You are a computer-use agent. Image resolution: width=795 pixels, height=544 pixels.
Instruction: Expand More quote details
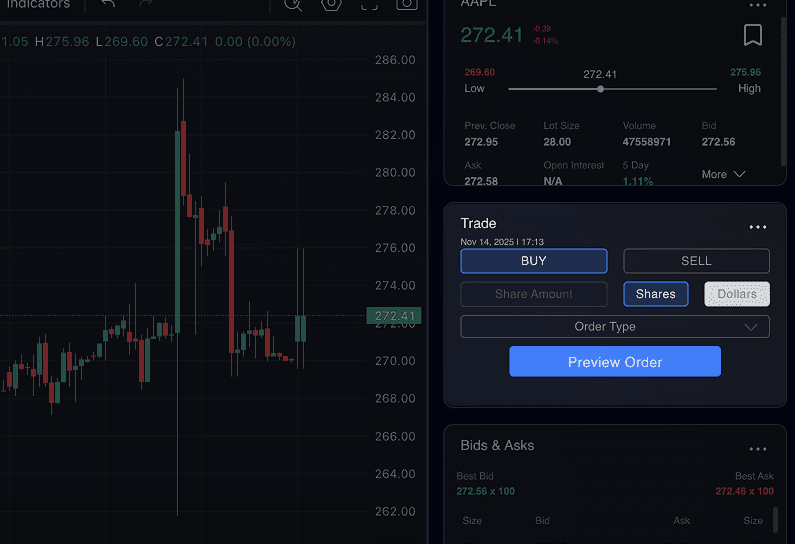724,174
